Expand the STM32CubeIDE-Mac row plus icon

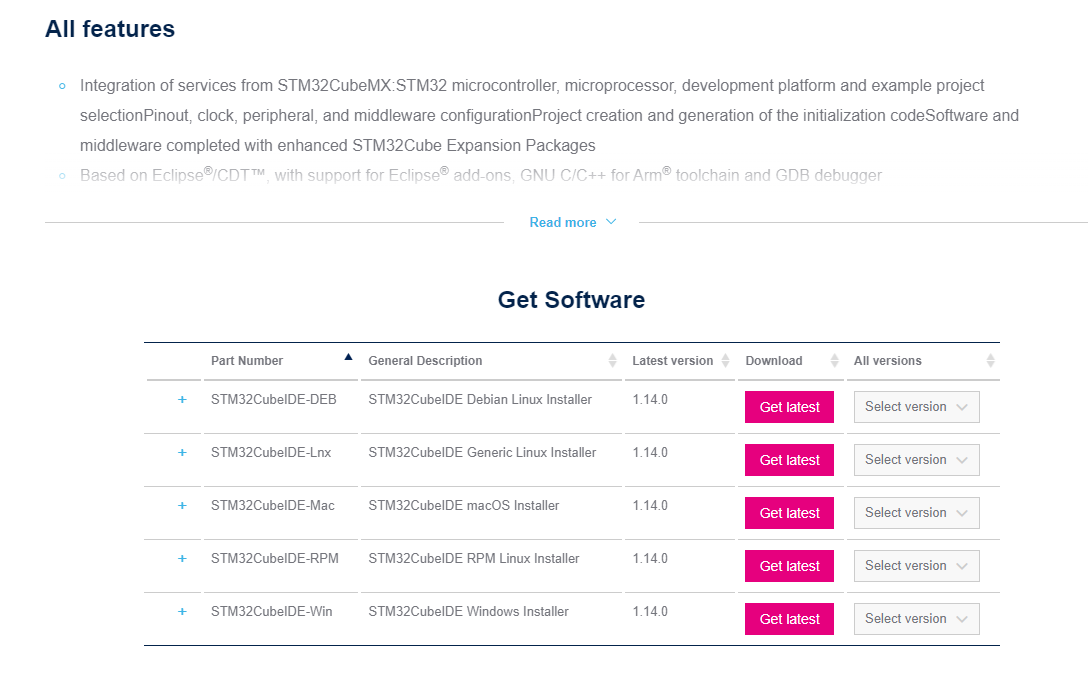coord(182,506)
